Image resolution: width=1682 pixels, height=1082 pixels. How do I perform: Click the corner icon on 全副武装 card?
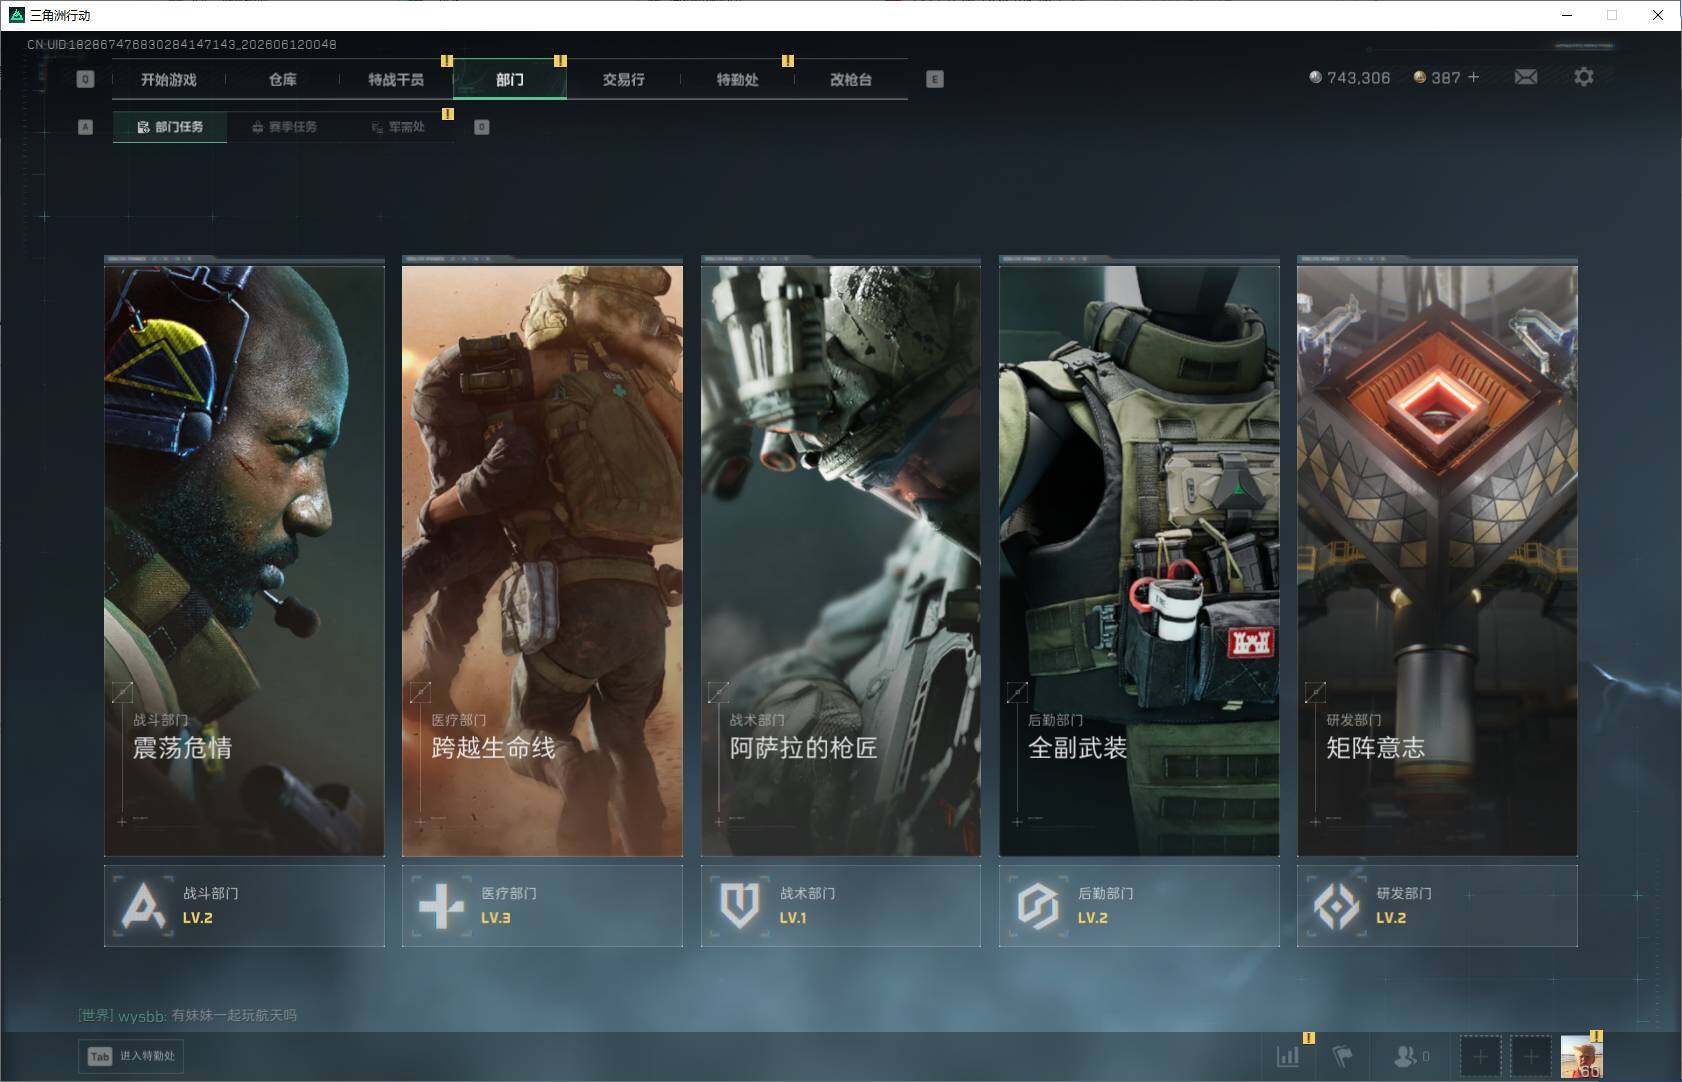(x=1017, y=691)
